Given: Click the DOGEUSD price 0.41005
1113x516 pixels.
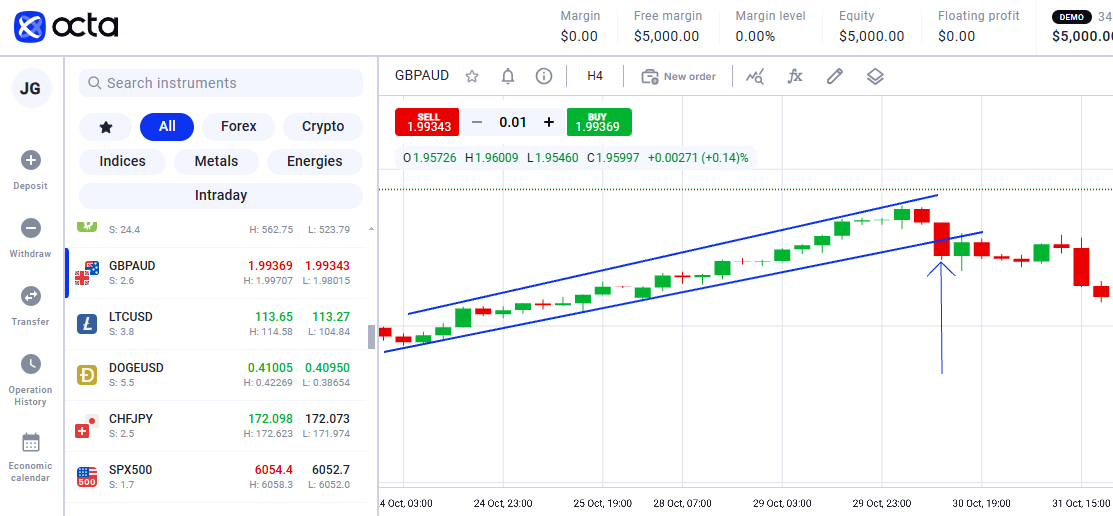Looking at the screenshot, I should (x=270, y=368).
